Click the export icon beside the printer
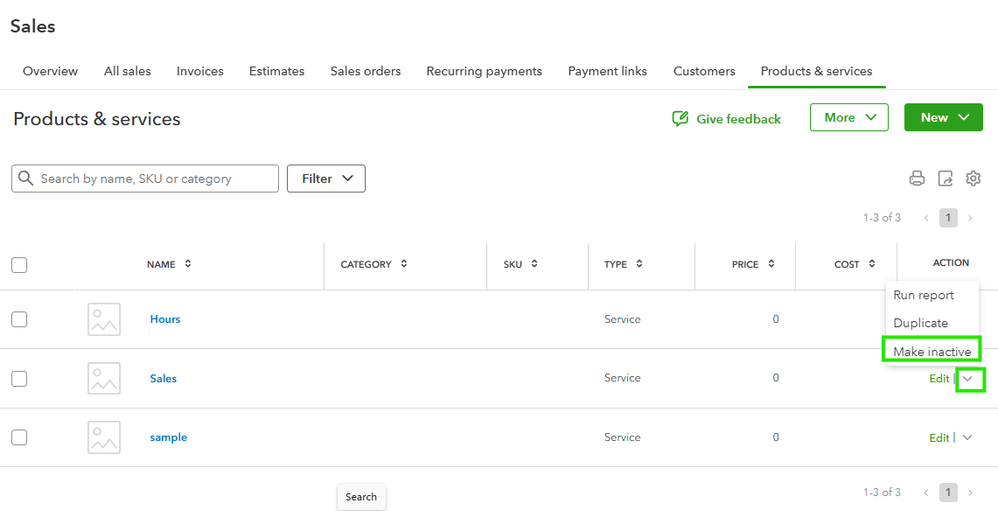This screenshot has width=998, height=511. pyautogui.click(x=945, y=179)
